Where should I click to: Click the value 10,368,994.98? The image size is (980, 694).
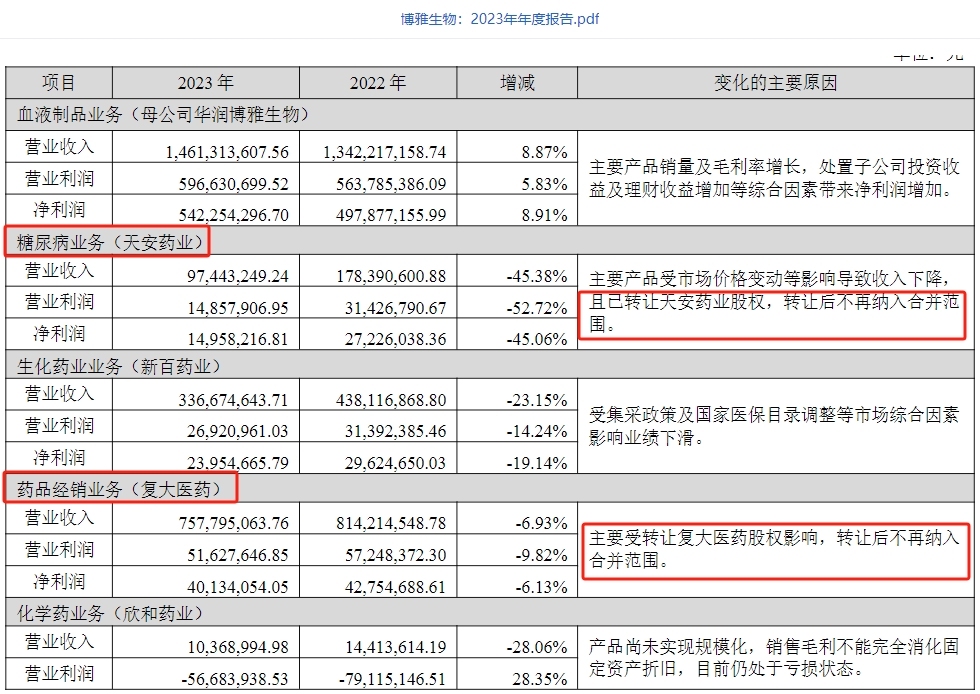238,647
